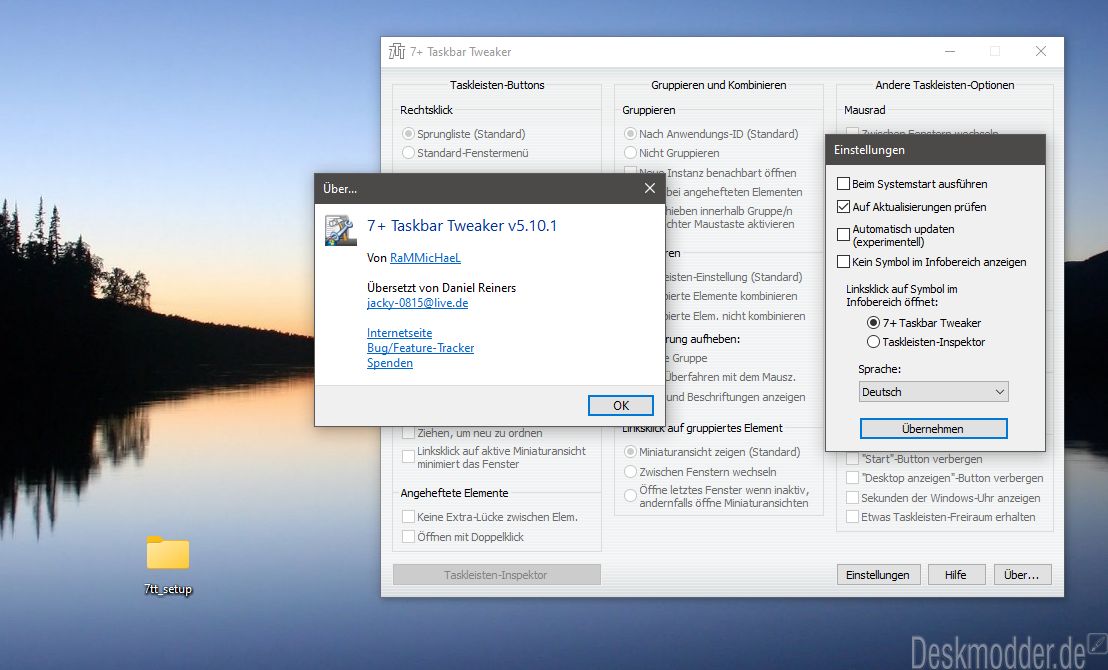Click the Einstellungen button in main window
The height and width of the screenshot is (670, 1108).
[878, 575]
